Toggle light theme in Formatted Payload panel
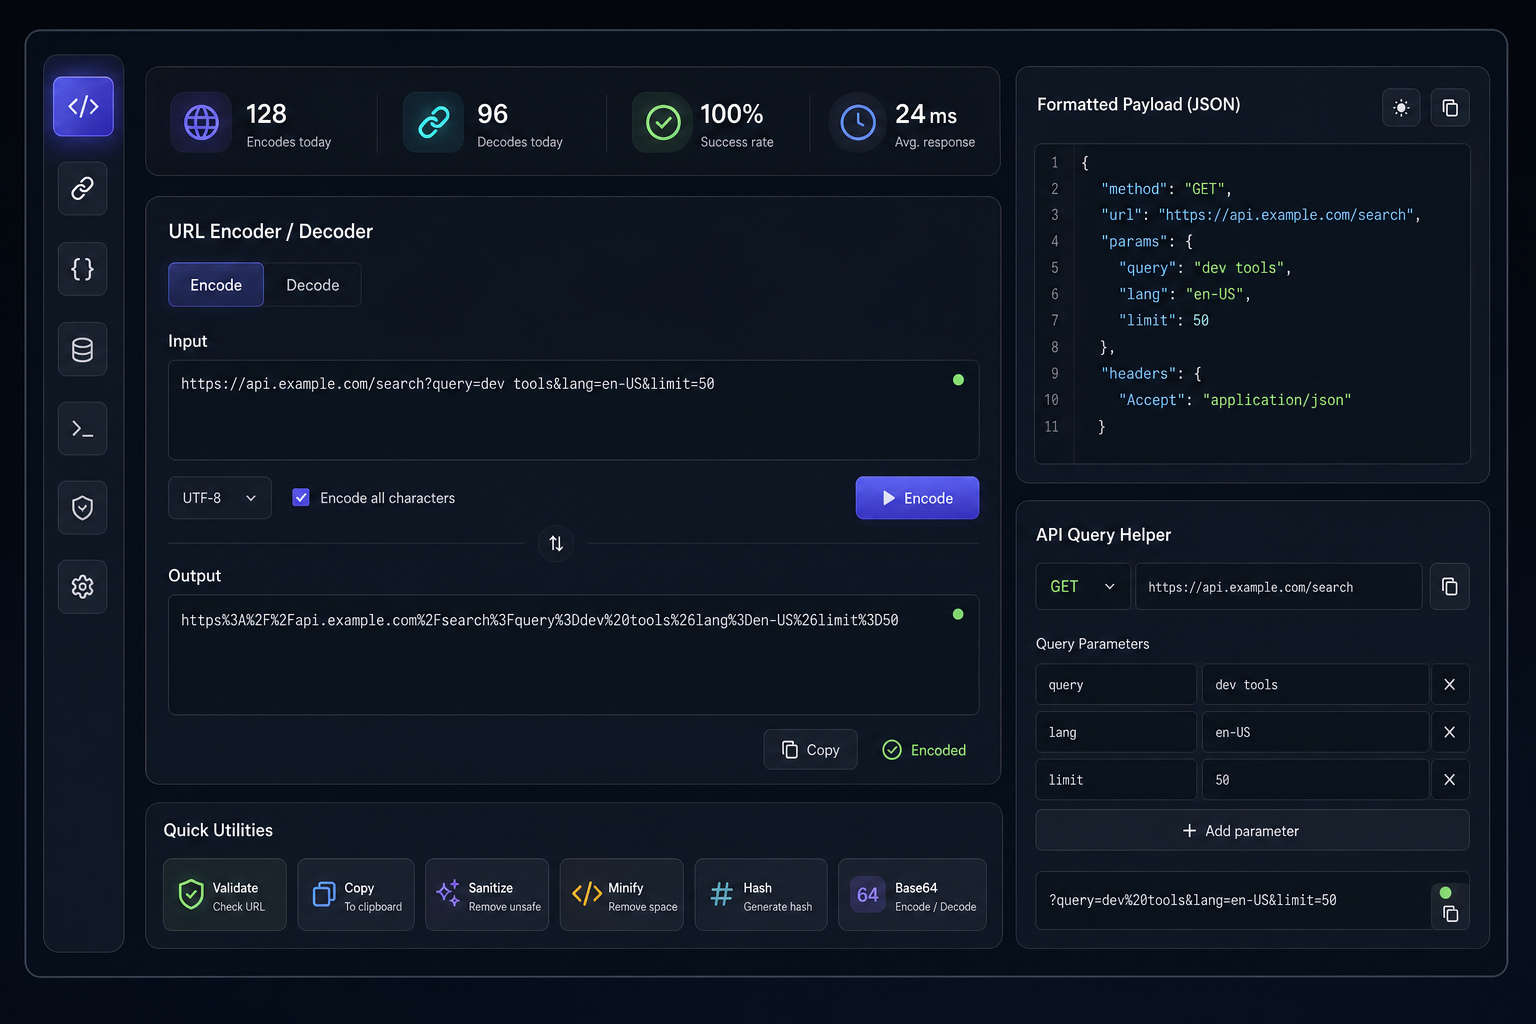This screenshot has height=1024, width=1536. point(1401,107)
